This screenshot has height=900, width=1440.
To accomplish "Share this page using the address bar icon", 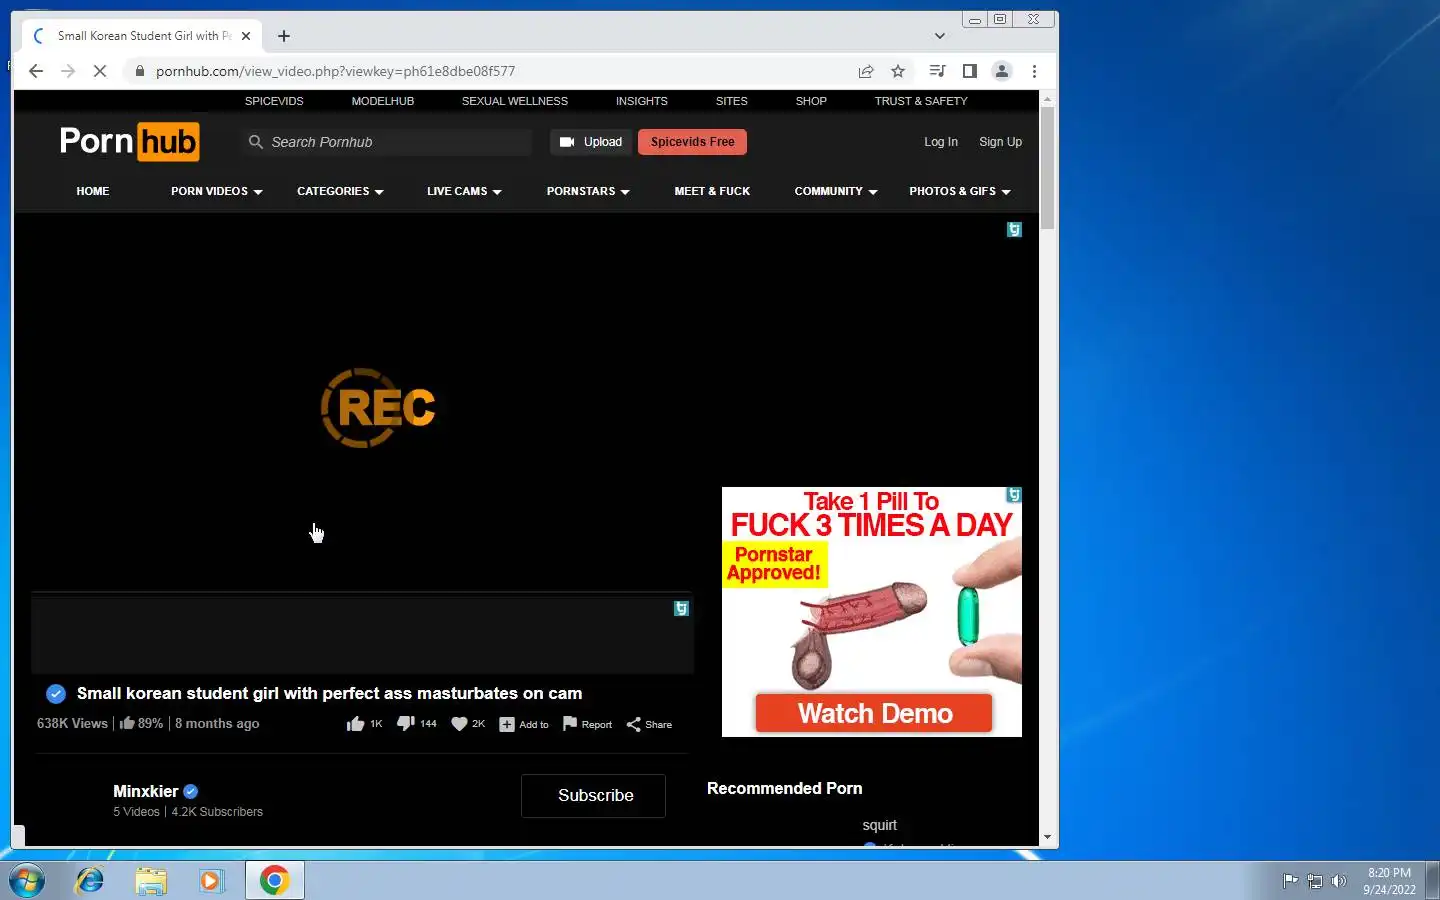I will [866, 71].
